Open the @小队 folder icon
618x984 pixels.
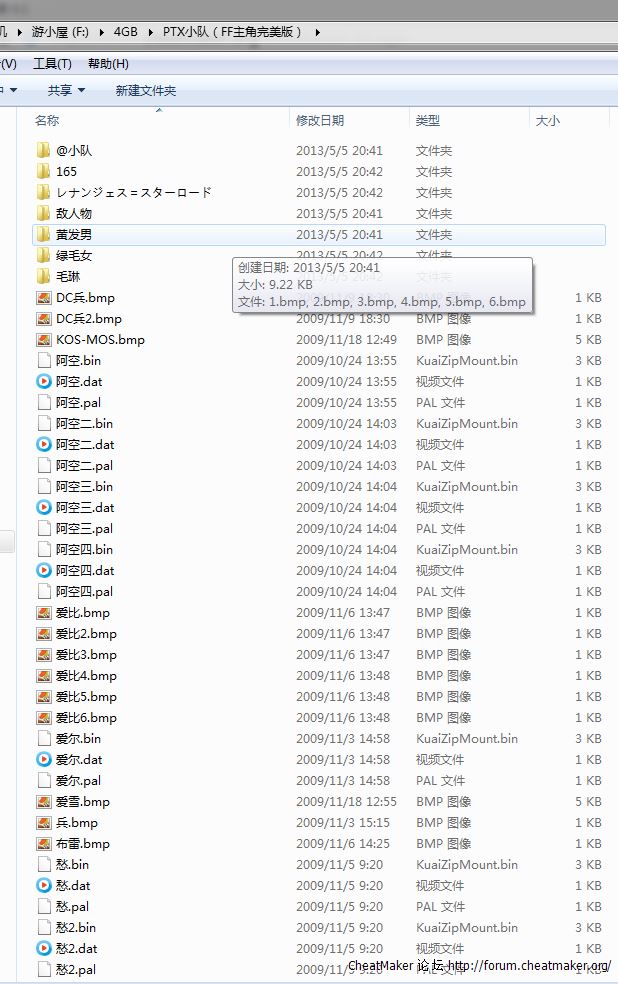(43, 150)
